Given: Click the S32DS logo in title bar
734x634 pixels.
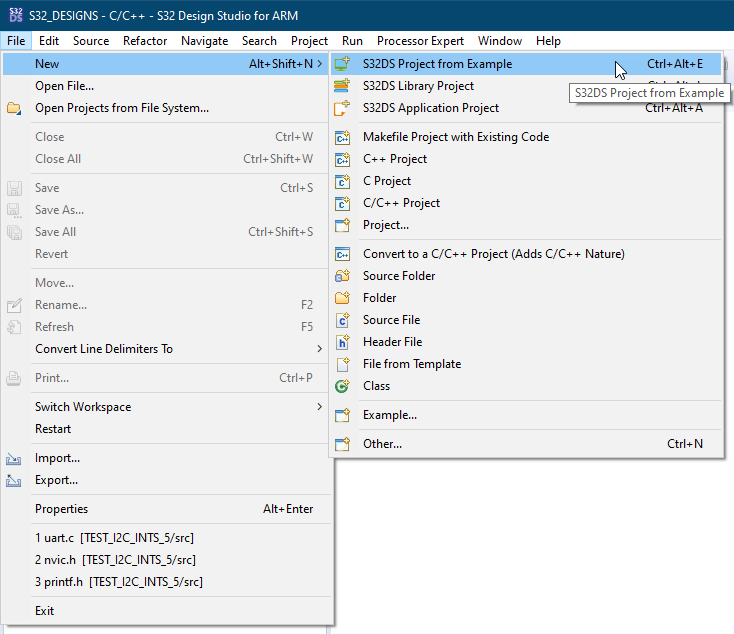Looking at the screenshot, I should (15, 15).
